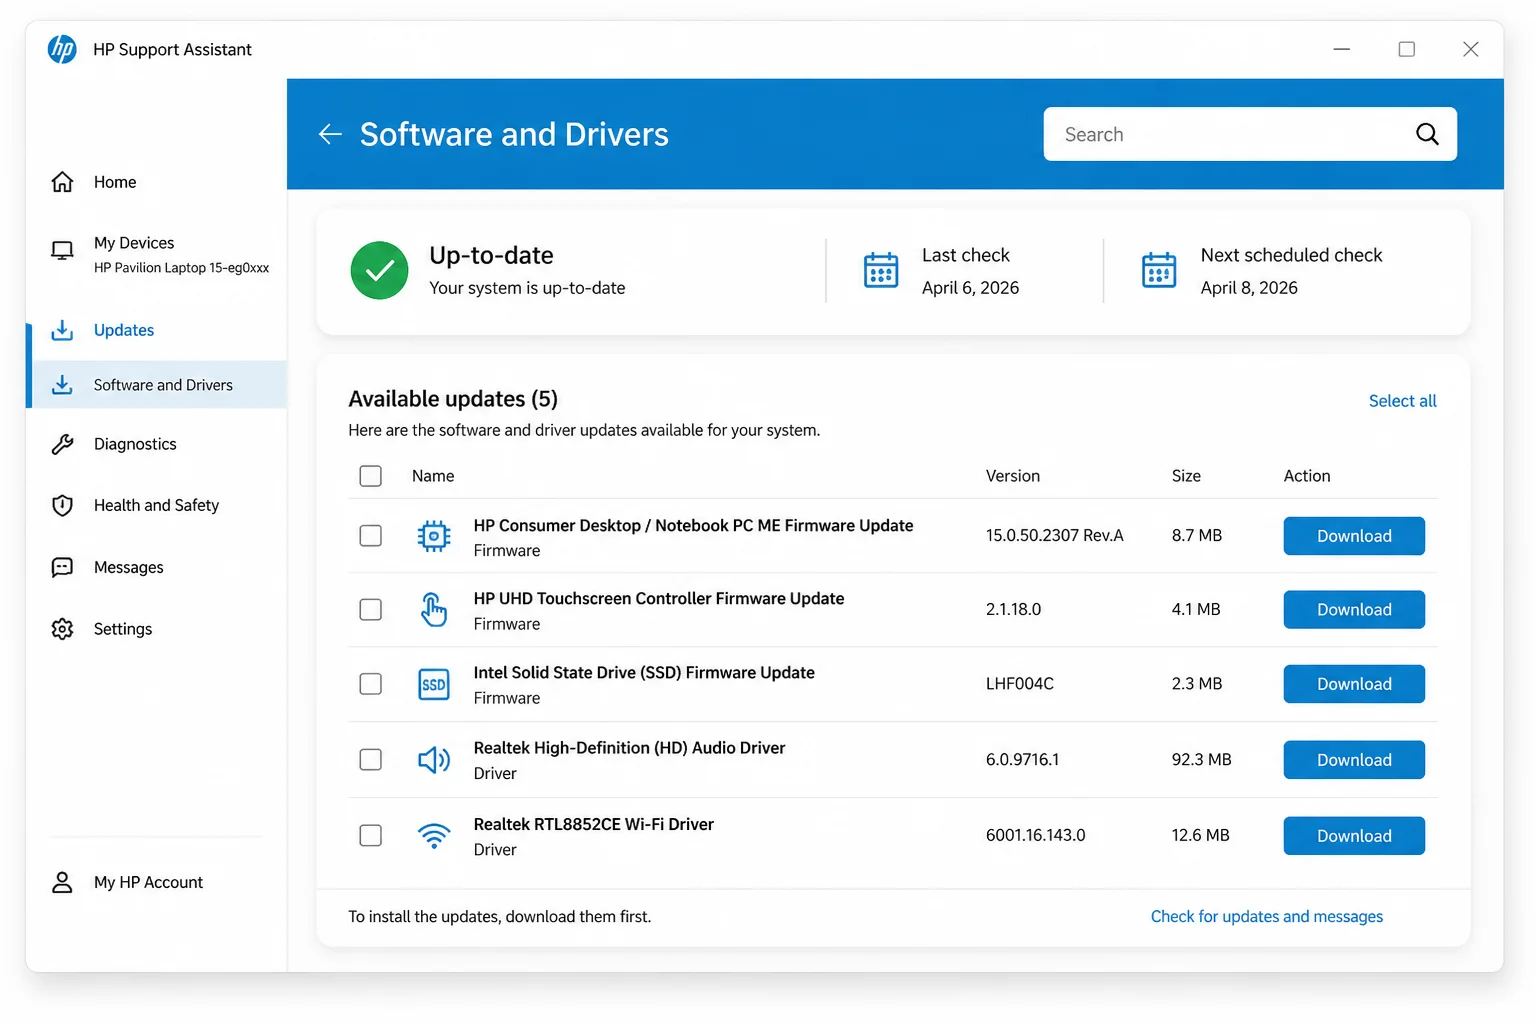Click the April 8, 2026 date text
Viewport: 1536px width, 1024px height.
click(x=1249, y=288)
